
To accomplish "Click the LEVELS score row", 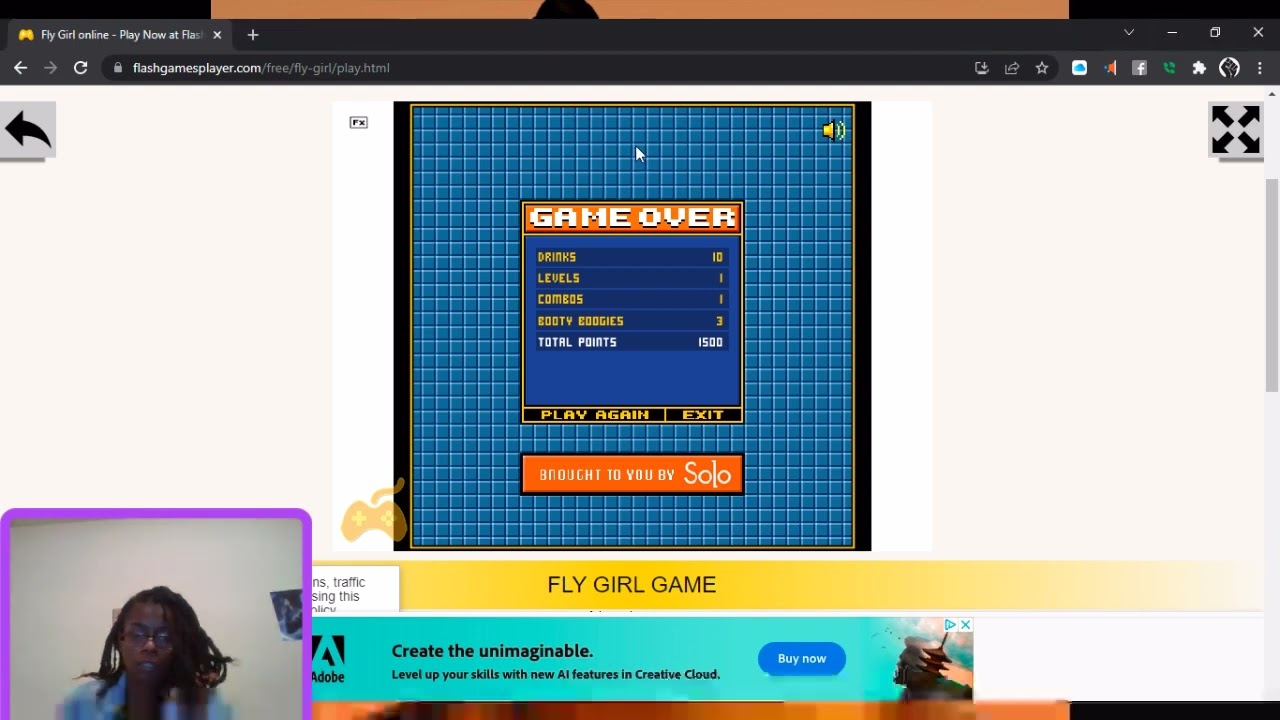I will pos(631,278).
